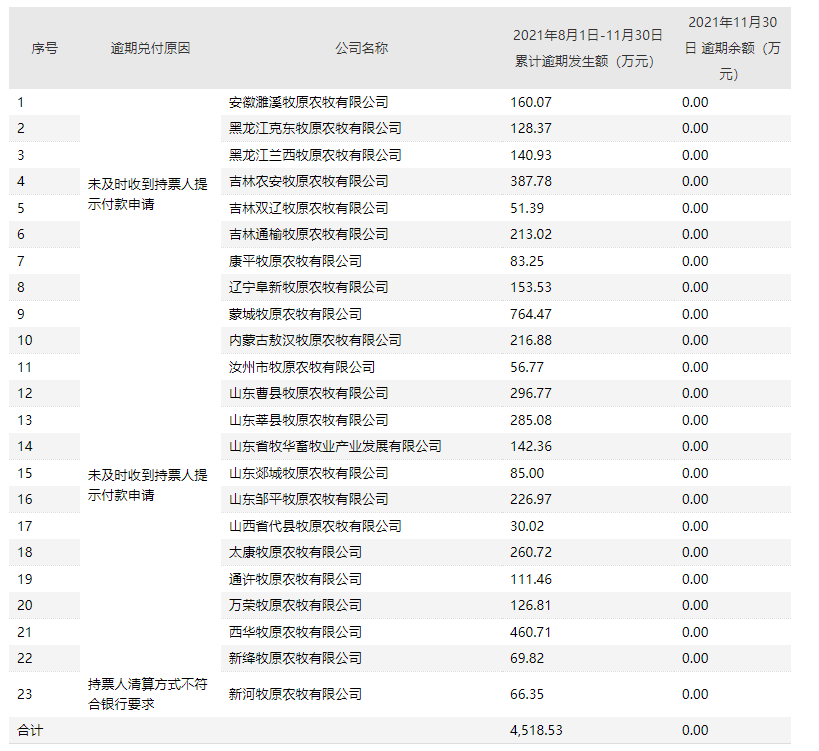Click the 公司名称 column header
The height and width of the screenshot is (751, 819).
point(361,48)
